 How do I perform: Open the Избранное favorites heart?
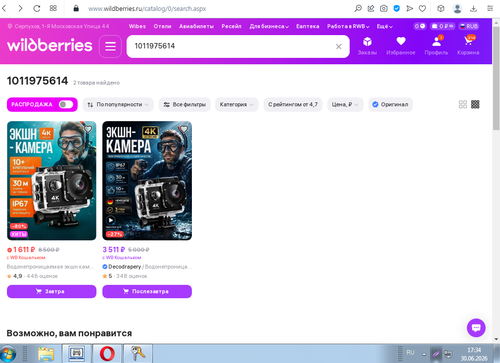[401, 46]
